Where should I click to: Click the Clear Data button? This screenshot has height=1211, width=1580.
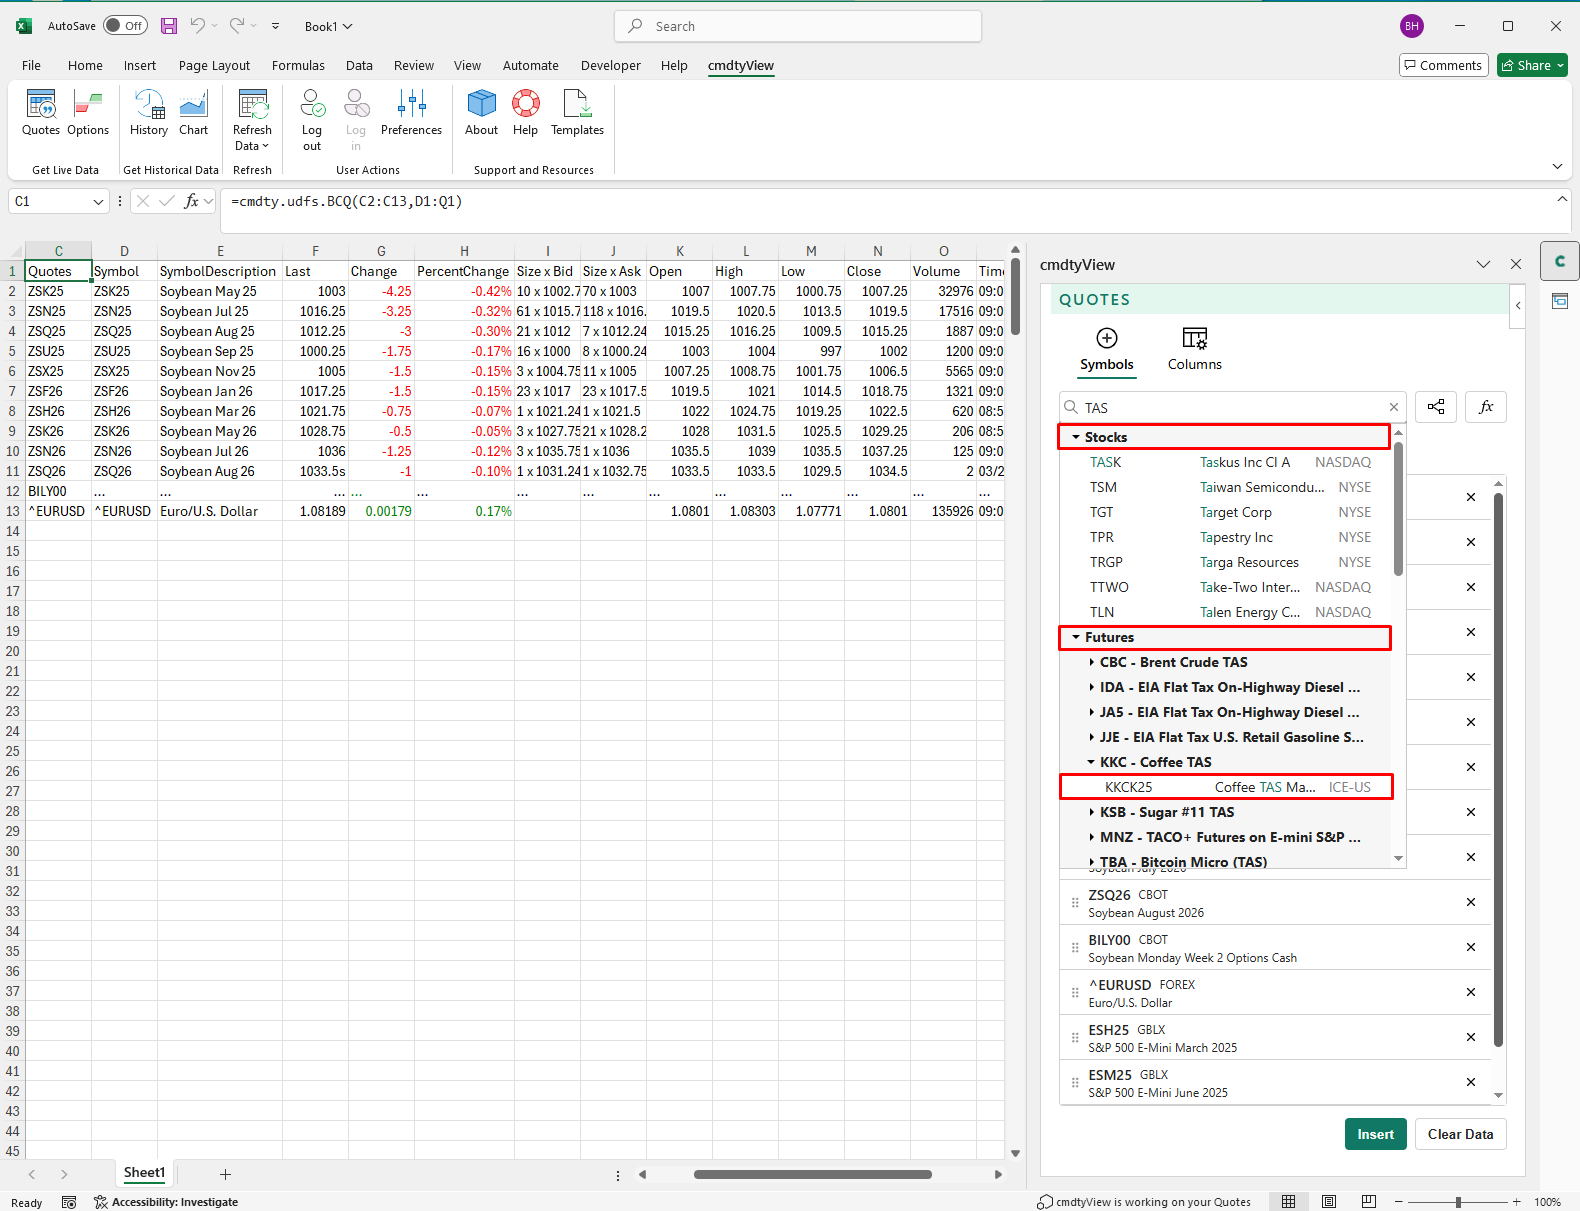click(1460, 1134)
